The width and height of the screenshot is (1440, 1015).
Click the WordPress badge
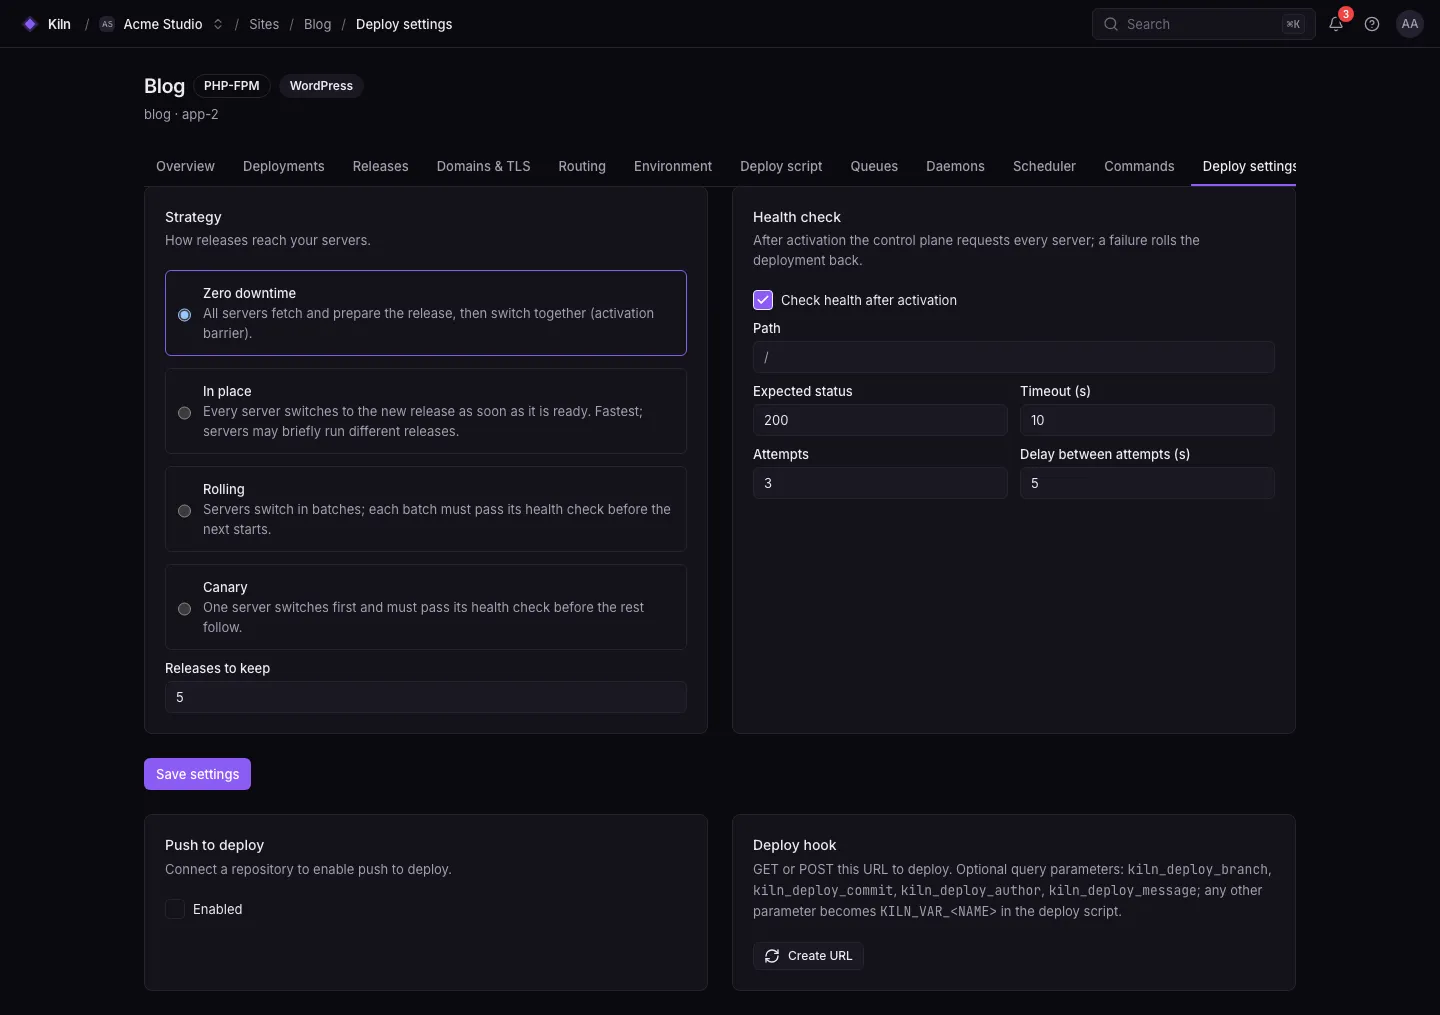321,86
